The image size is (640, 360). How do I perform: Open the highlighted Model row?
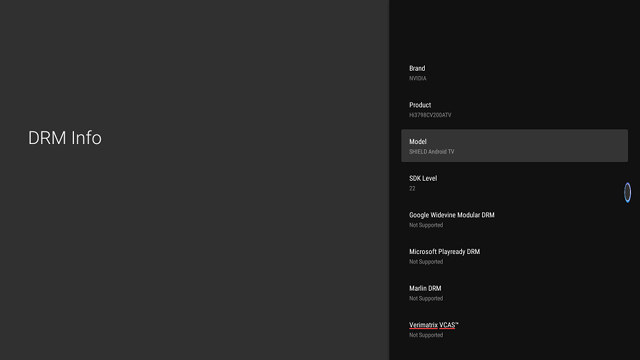(x=514, y=146)
